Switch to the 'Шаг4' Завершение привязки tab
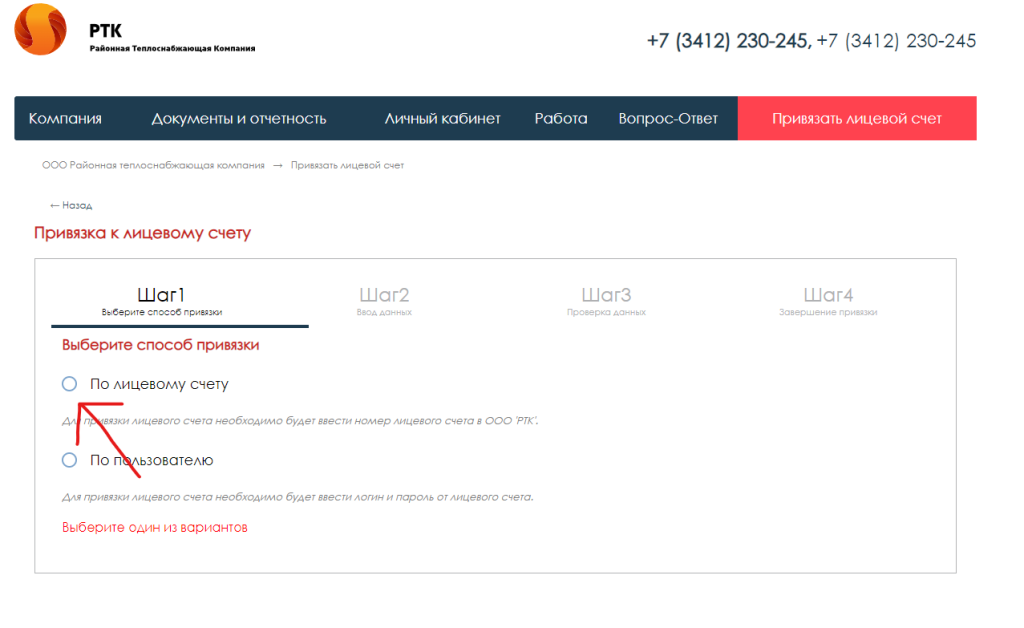Image resolution: width=1024 pixels, height=628 pixels. (828, 301)
